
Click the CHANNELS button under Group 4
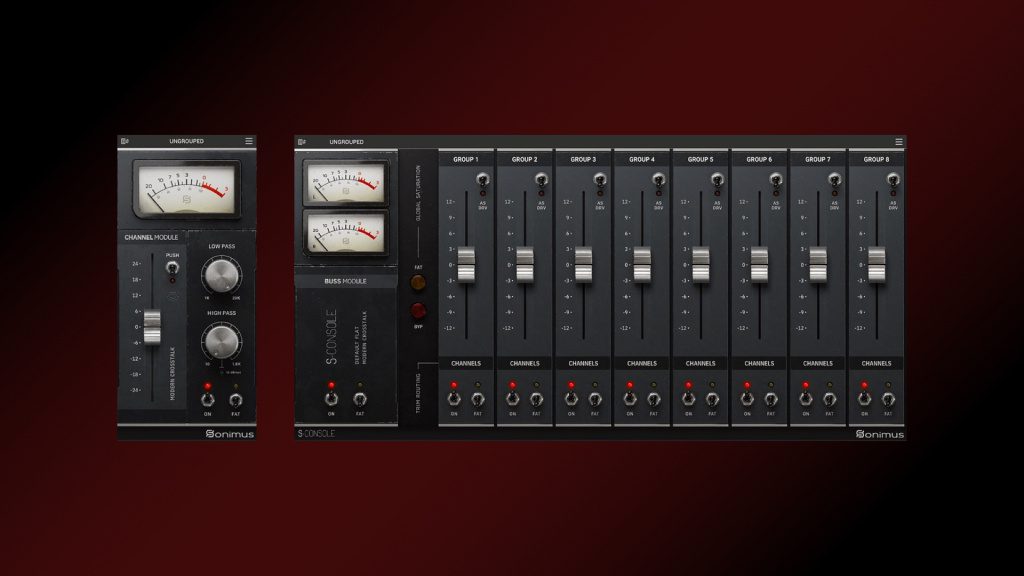[x=642, y=363]
